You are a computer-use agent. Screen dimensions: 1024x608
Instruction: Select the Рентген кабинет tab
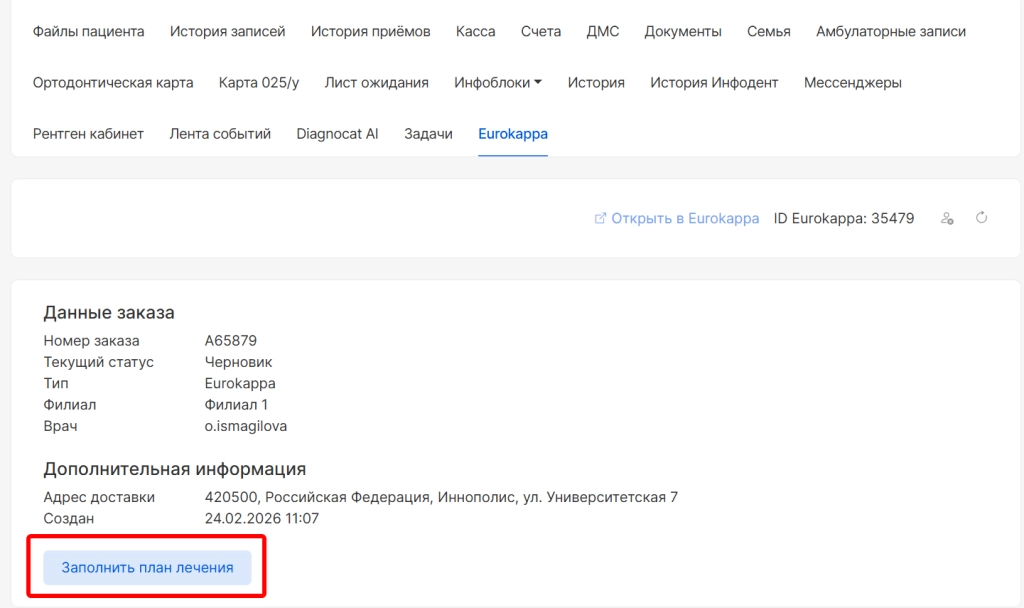[88, 134]
